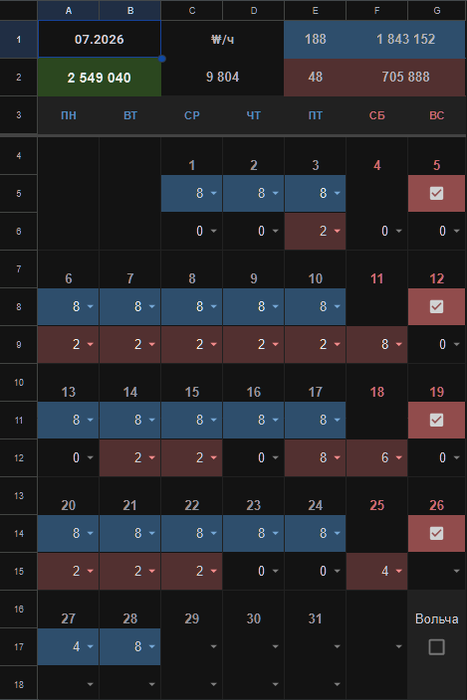Select the 07.2026 date cell
This screenshot has width=467, height=700.
click(99, 39)
